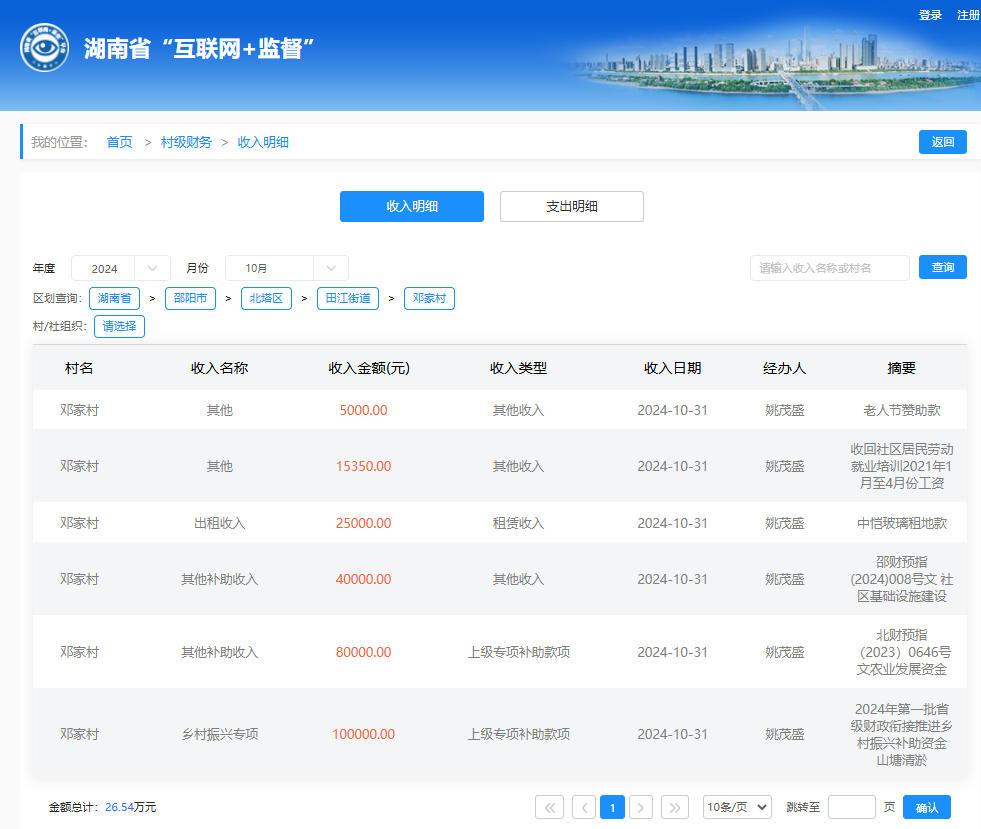Image resolution: width=981 pixels, height=829 pixels.
Task: Click the 登录 link
Action: tap(930, 15)
